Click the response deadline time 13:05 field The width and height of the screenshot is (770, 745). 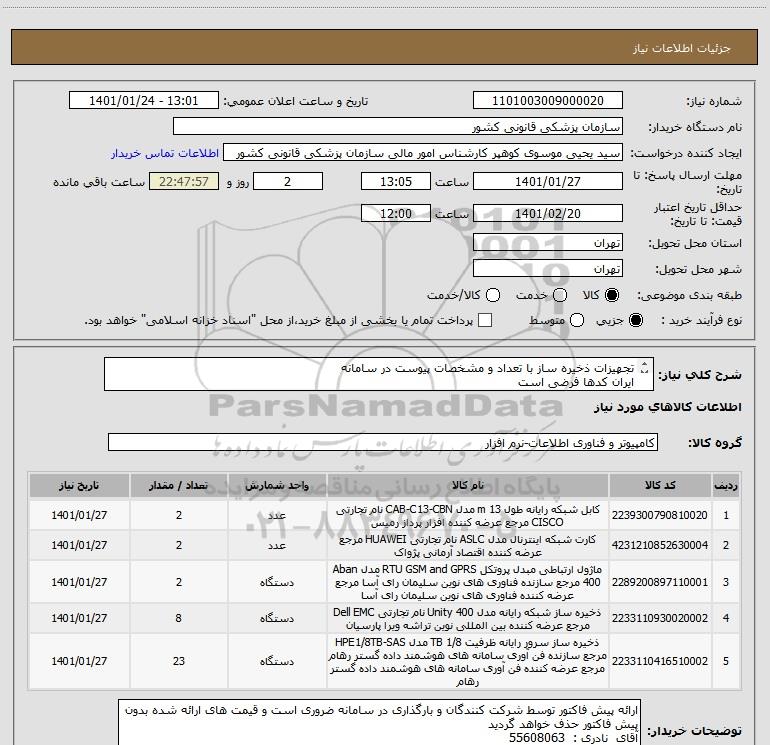click(396, 181)
